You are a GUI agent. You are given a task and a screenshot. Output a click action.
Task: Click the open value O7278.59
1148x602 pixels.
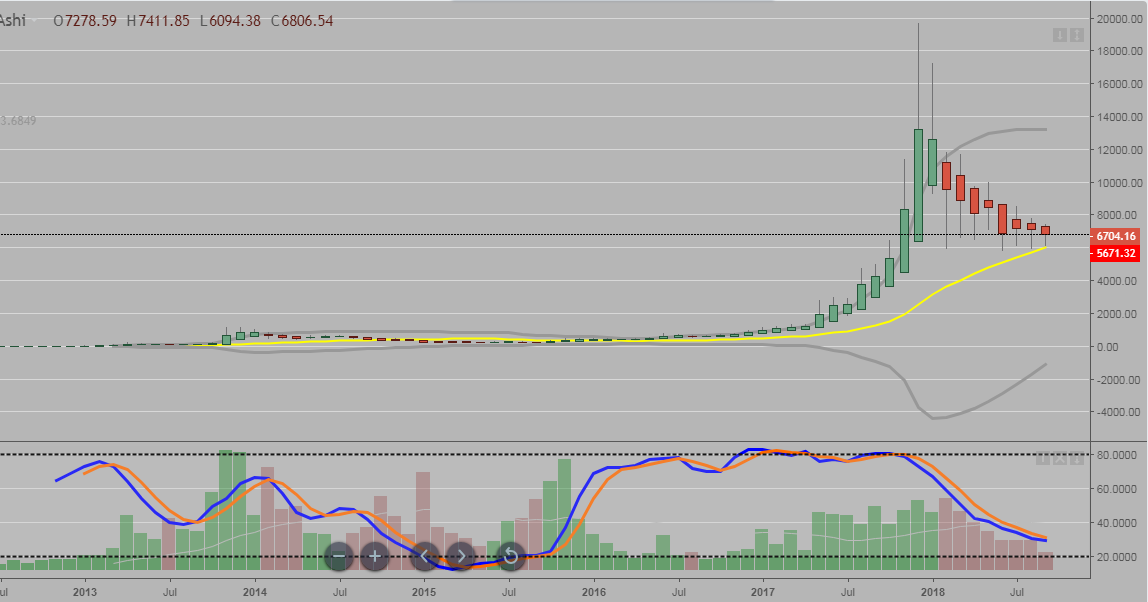tap(85, 21)
